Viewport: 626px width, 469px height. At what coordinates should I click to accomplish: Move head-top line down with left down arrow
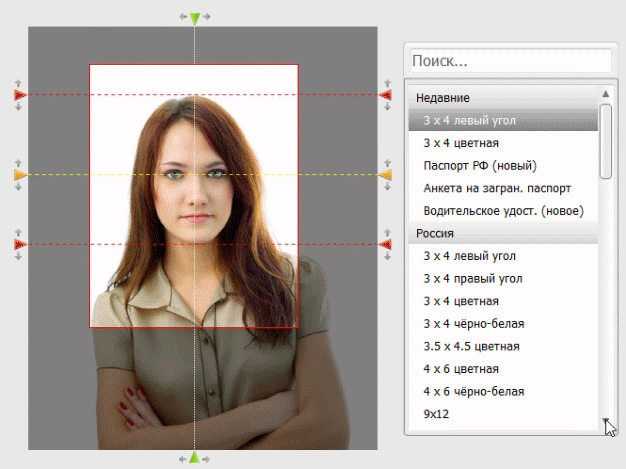(18, 107)
